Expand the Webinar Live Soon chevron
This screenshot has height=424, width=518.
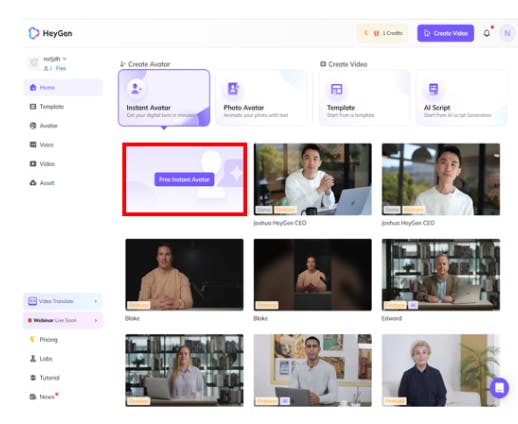pyautogui.click(x=96, y=320)
